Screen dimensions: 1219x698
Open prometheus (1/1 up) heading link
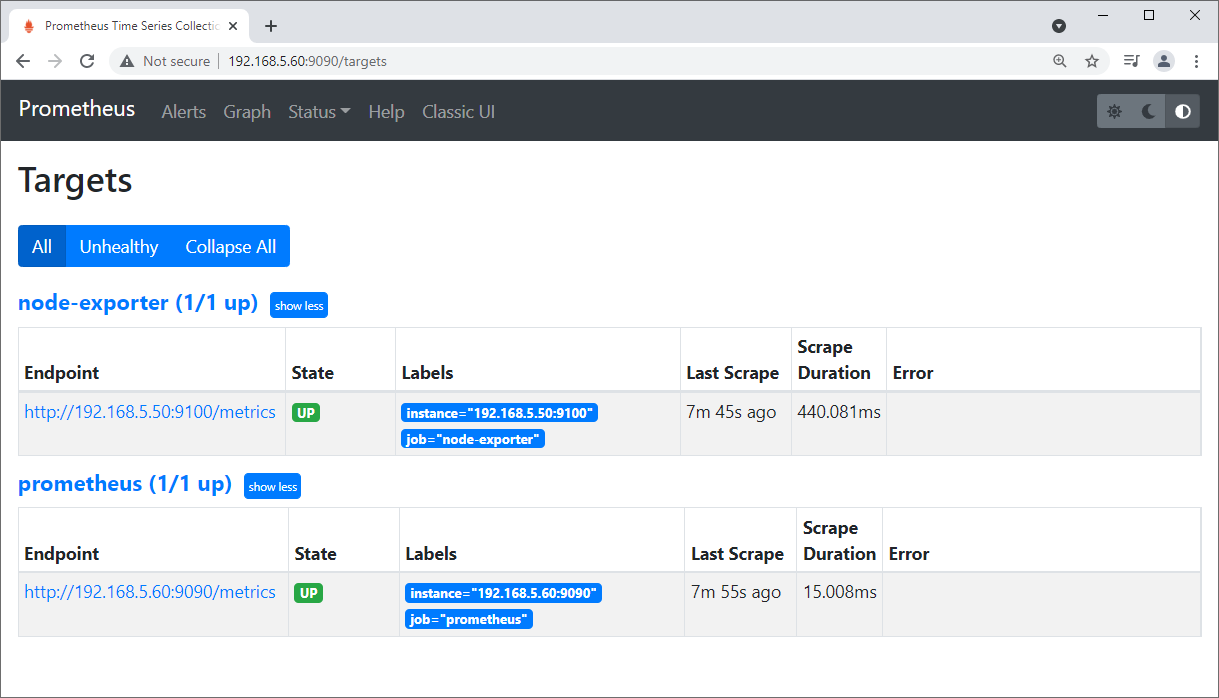[125, 484]
